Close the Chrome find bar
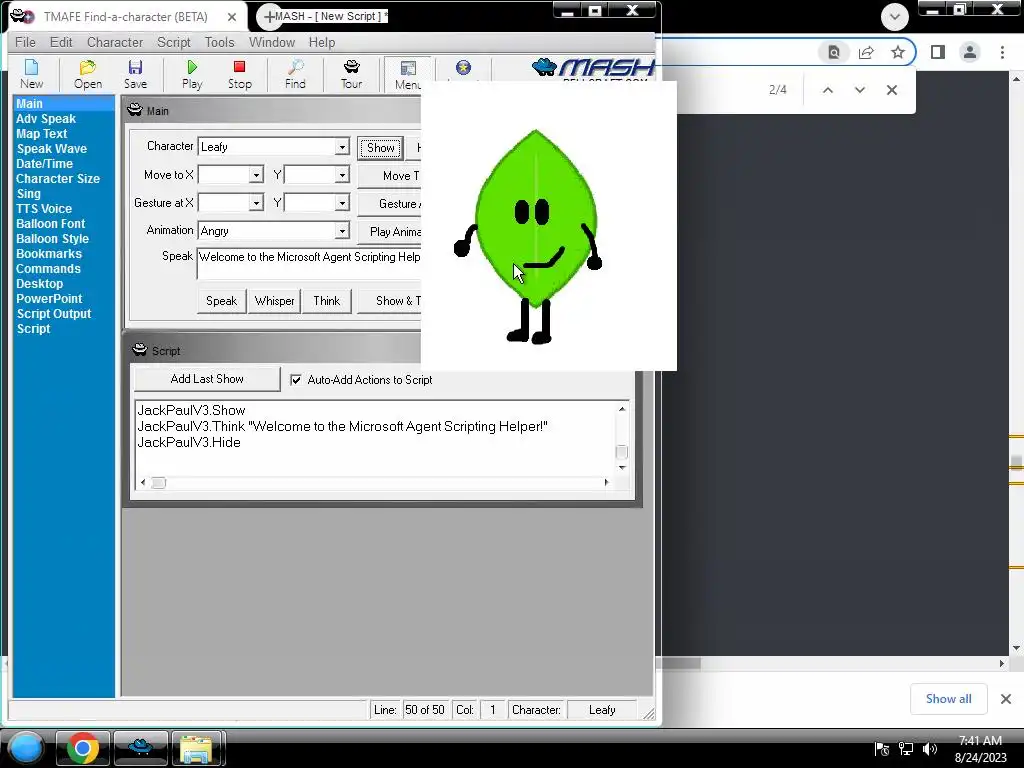Image resolution: width=1024 pixels, height=768 pixels. click(891, 90)
